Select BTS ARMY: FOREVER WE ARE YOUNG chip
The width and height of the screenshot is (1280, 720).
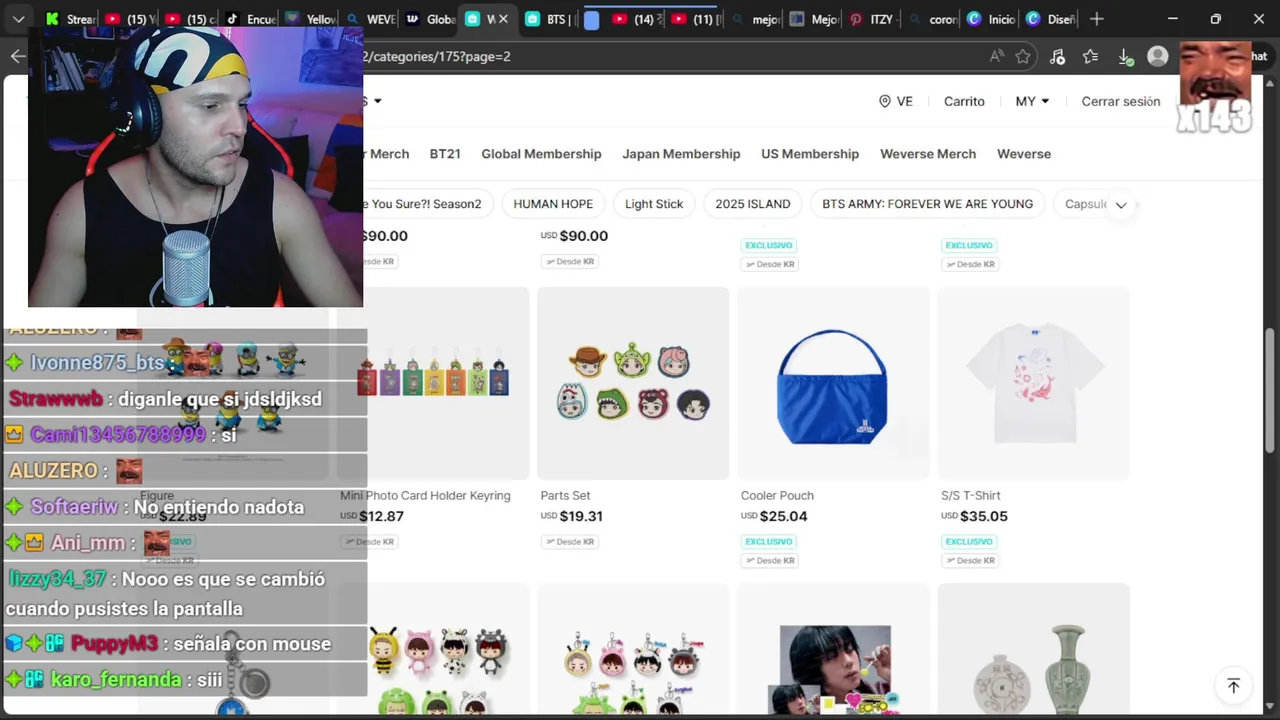point(927,204)
